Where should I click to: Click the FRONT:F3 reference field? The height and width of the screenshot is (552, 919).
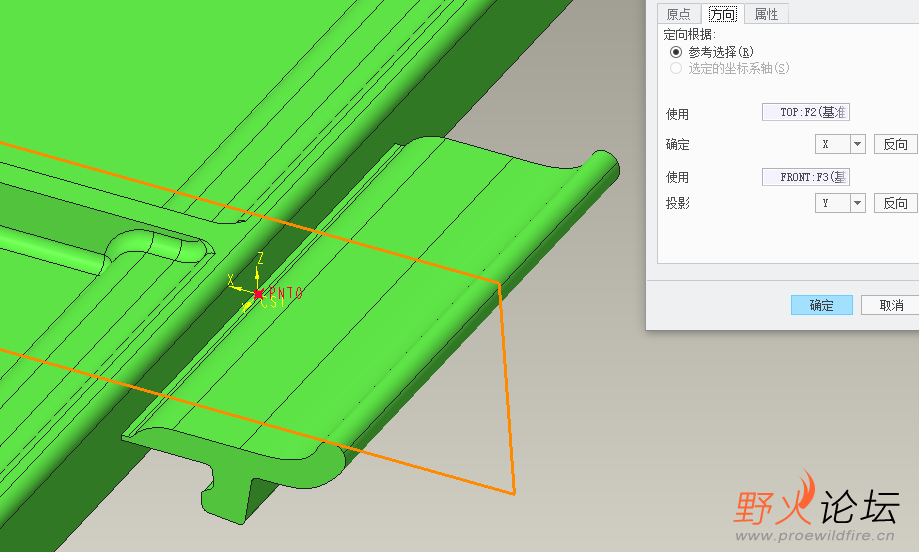click(806, 177)
